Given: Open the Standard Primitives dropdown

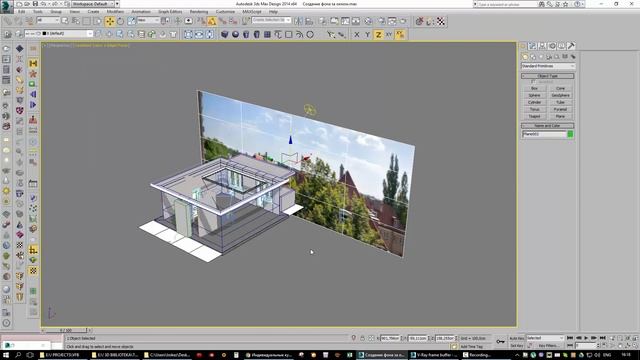Looking at the screenshot, I should point(548,66).
